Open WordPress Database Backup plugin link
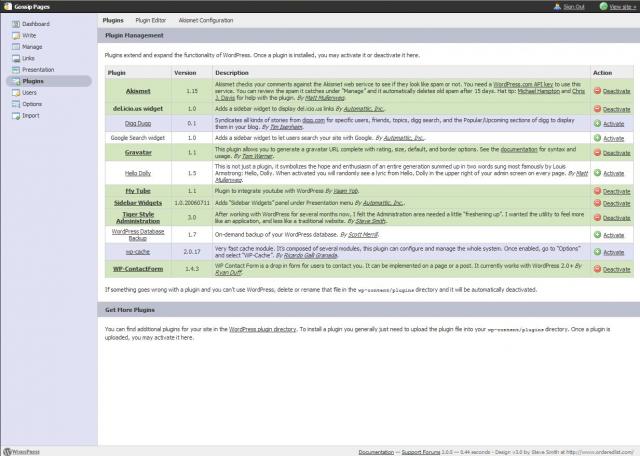 pyautogui.click(x=138, y=235)
